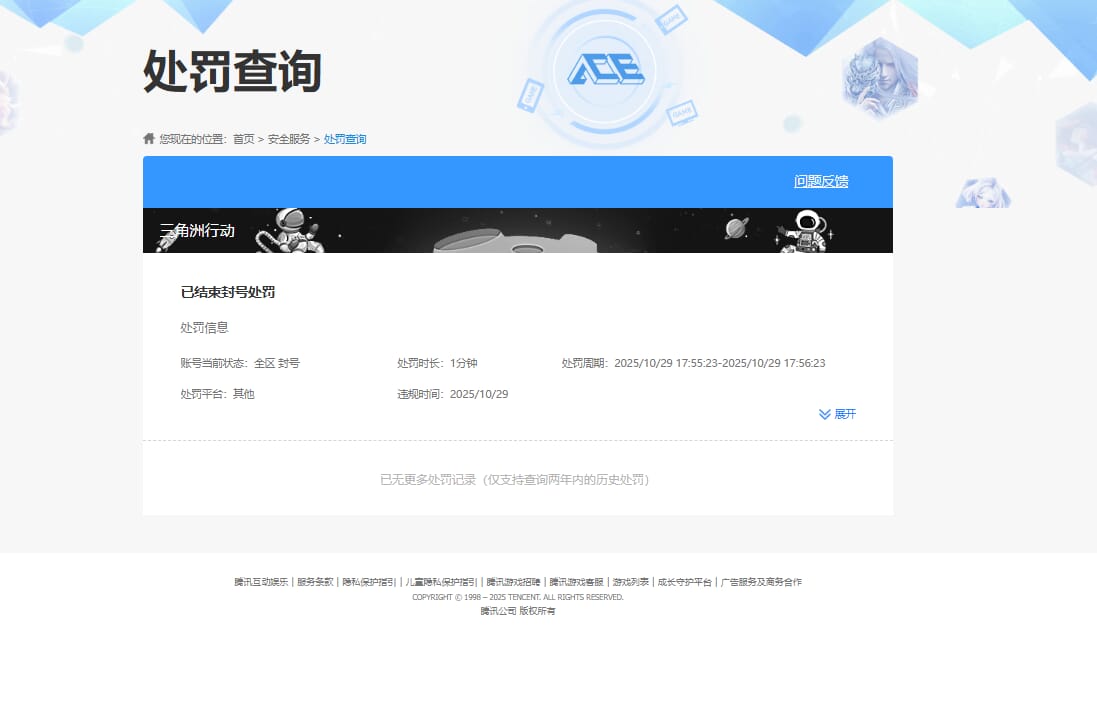The width and height of the screenshot is (1097, 715).
Task: Visit 腾讯游戏客服 from the footer
Action: click(576, 582)
